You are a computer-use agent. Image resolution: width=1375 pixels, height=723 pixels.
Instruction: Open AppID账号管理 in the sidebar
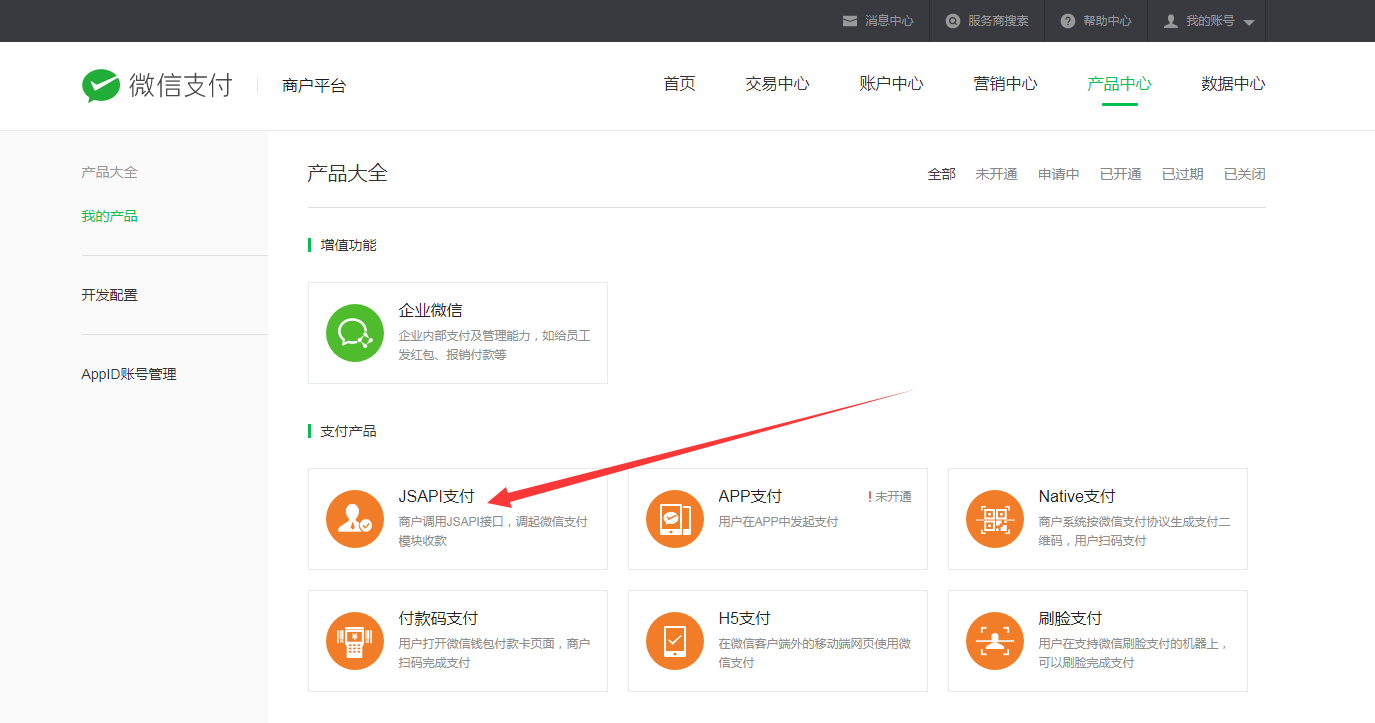coord(128,374)
